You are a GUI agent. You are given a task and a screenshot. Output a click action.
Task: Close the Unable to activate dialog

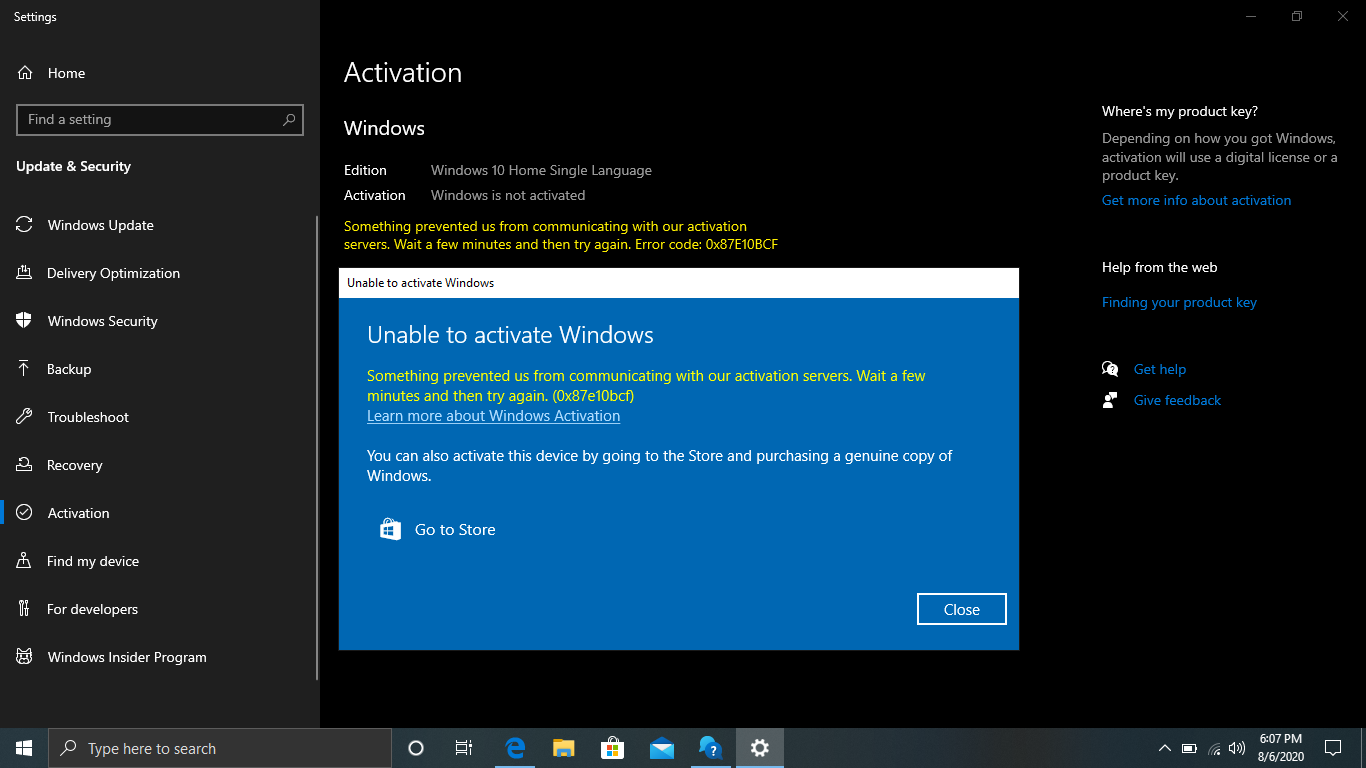click(961, 609)
